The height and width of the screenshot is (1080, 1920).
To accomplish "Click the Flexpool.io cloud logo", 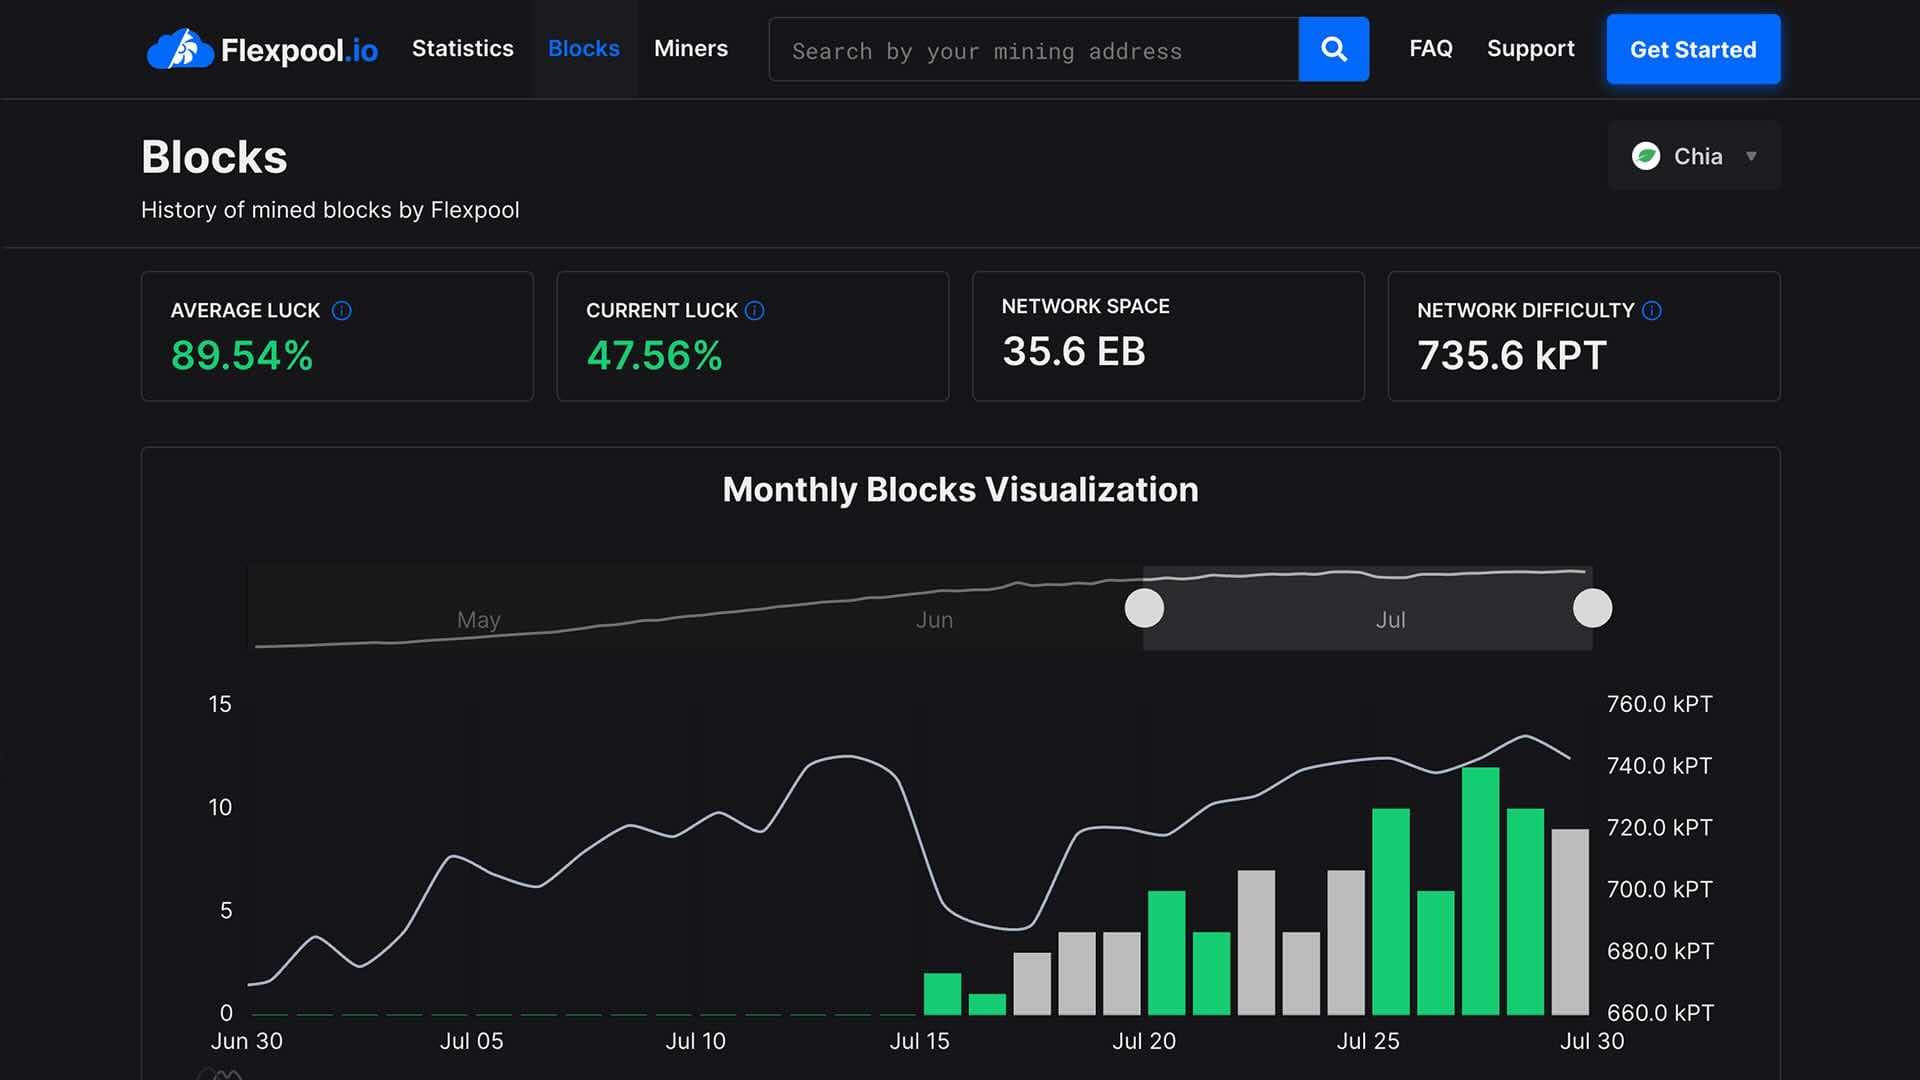I will [x=180, y=49].
